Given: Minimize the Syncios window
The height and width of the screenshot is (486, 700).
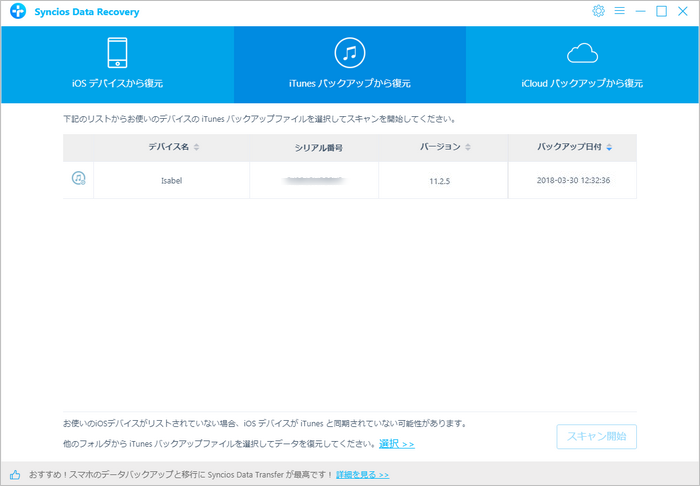Looking at the screenshot, I should pos(641,11).
